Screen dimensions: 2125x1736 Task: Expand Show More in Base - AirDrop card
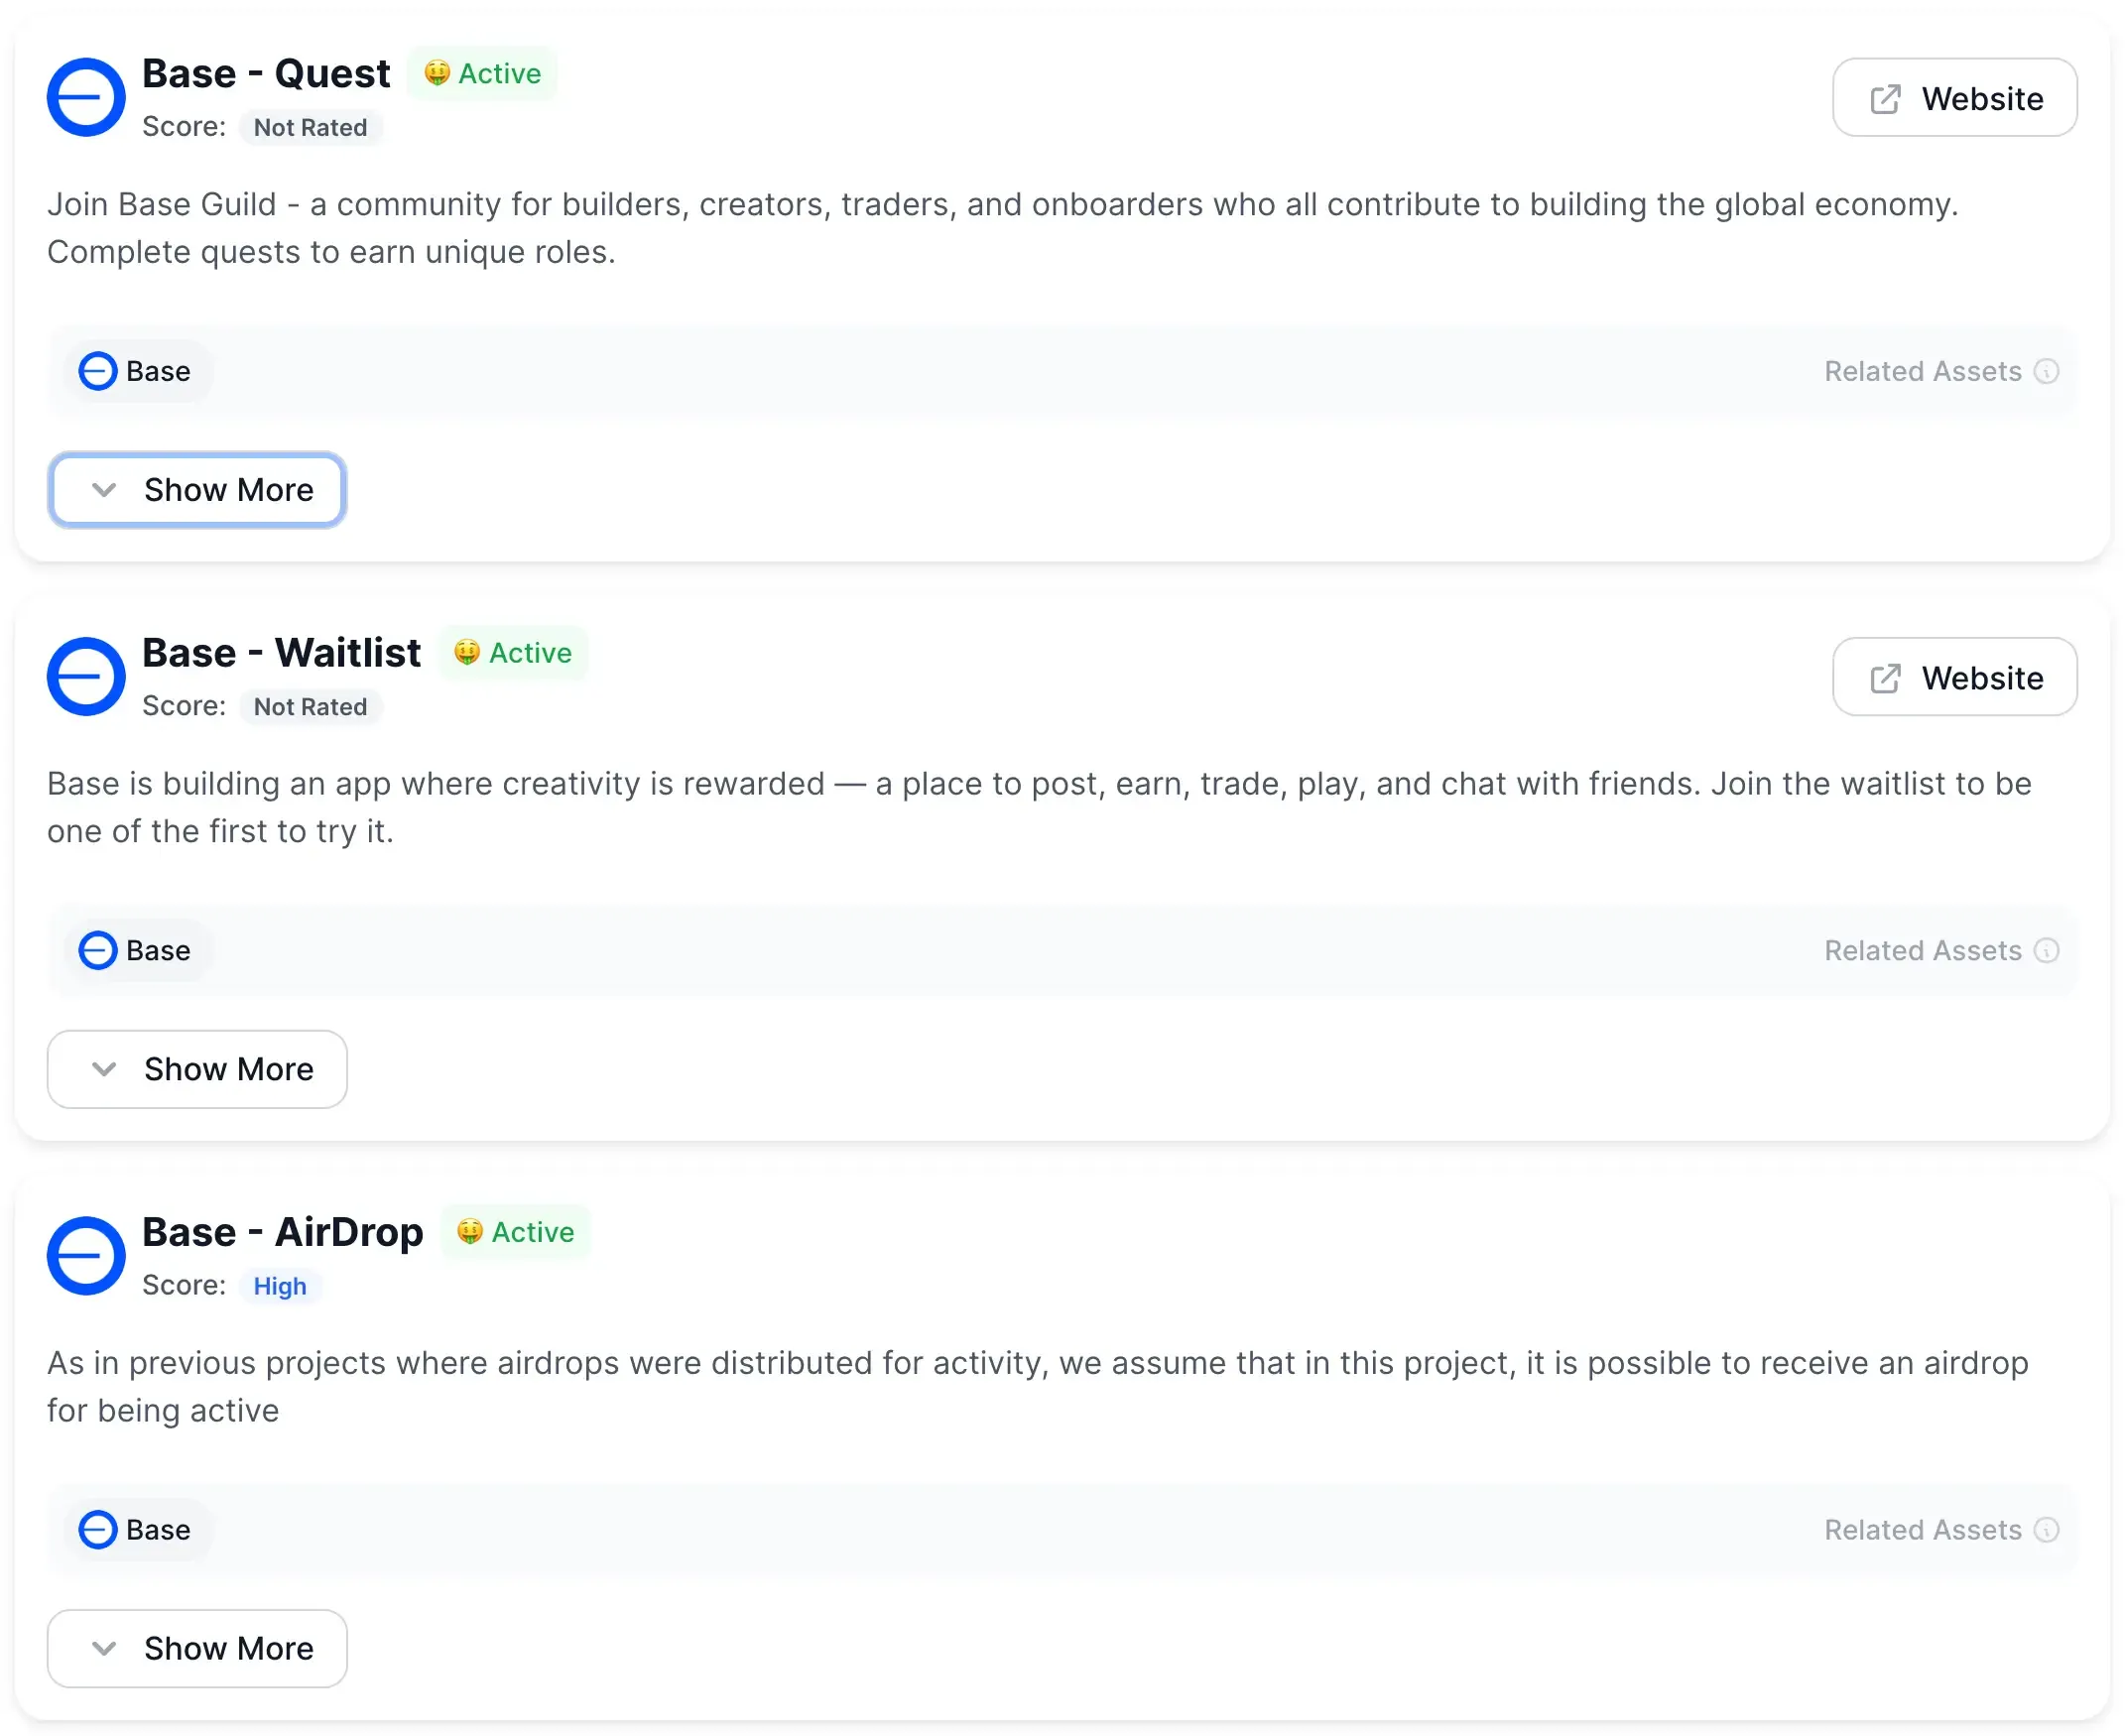(x=197, y=1648)
